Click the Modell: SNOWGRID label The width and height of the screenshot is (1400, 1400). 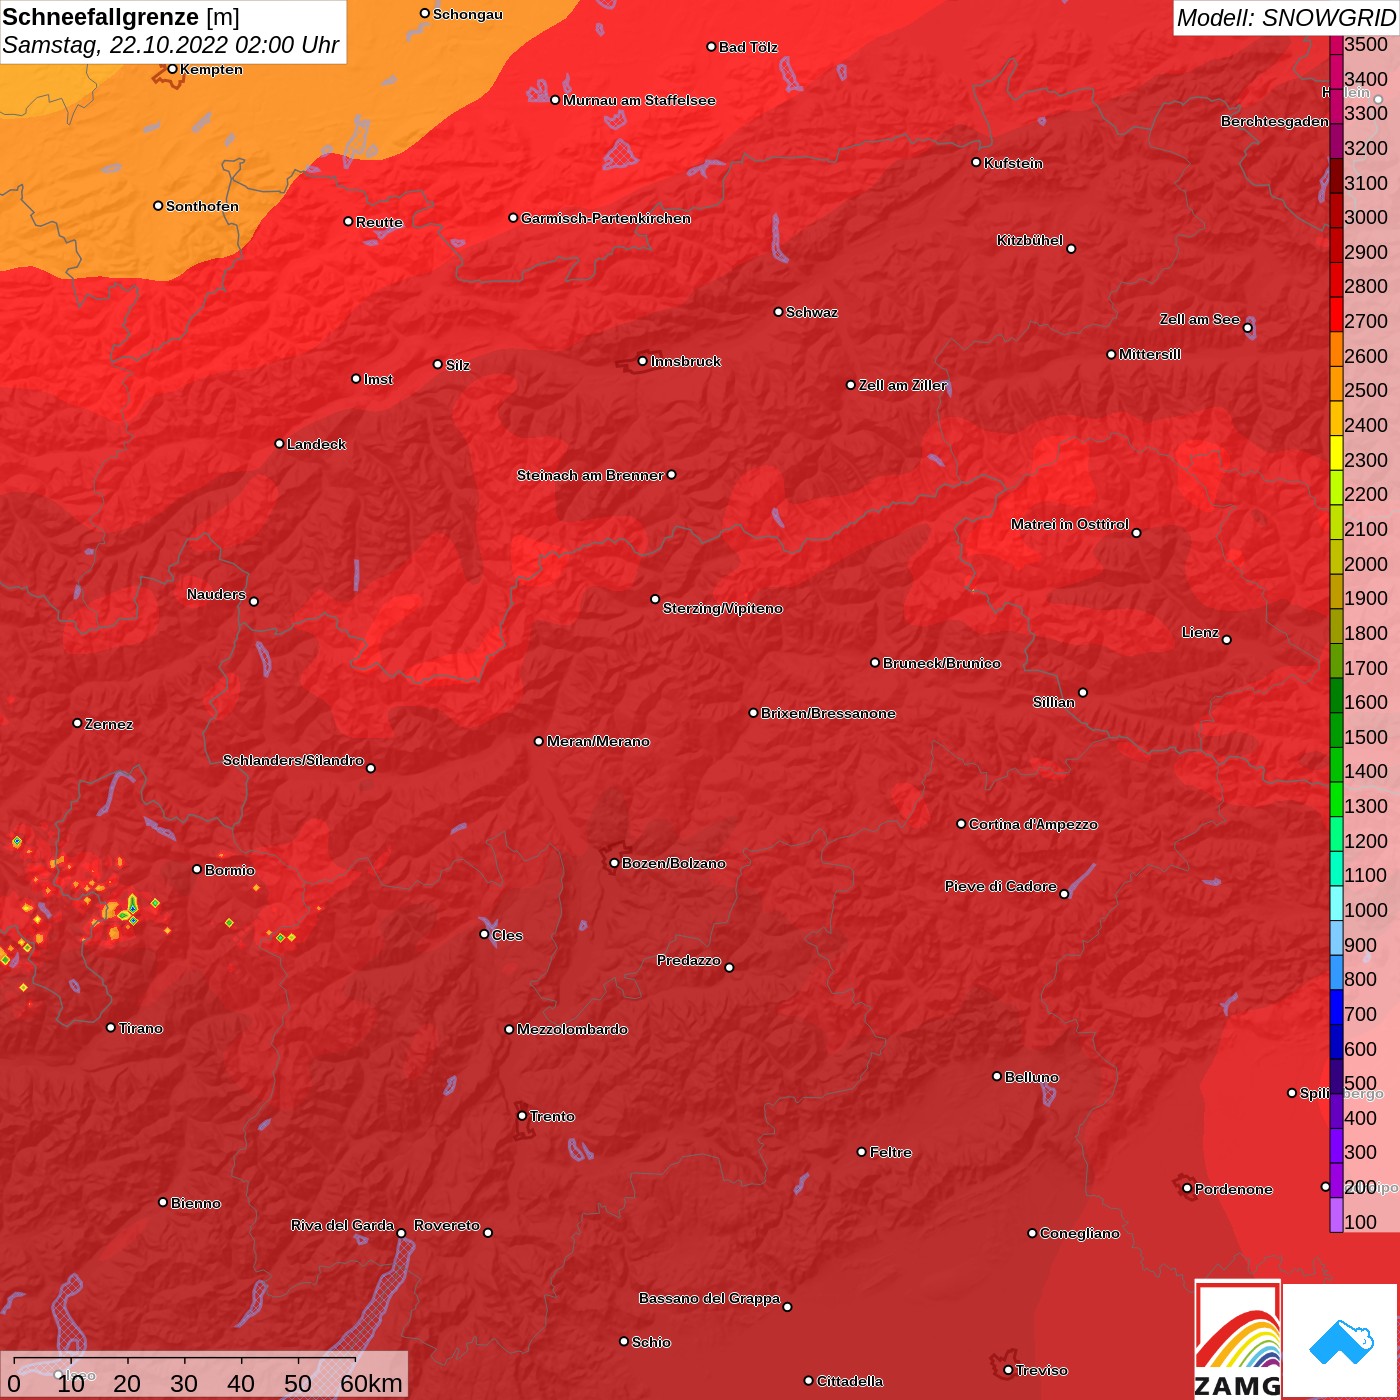[x=1286, y=18]
